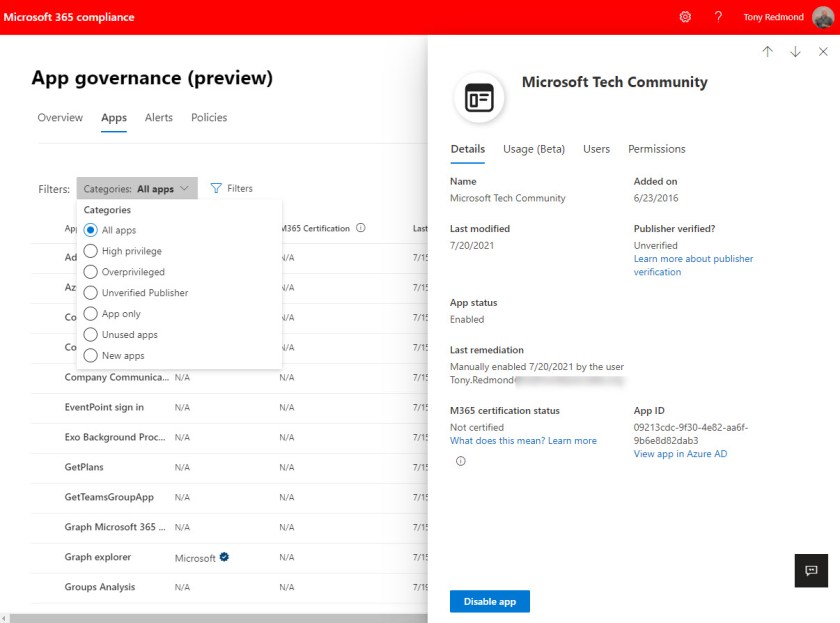Select the All apps radio button
Screen dimensions: 840x623
[91, 230]
